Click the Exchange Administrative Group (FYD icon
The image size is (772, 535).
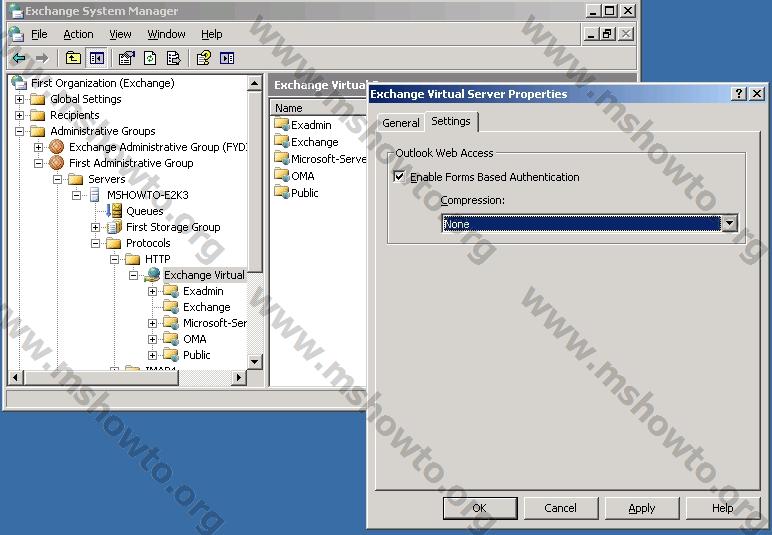[57, 147]
